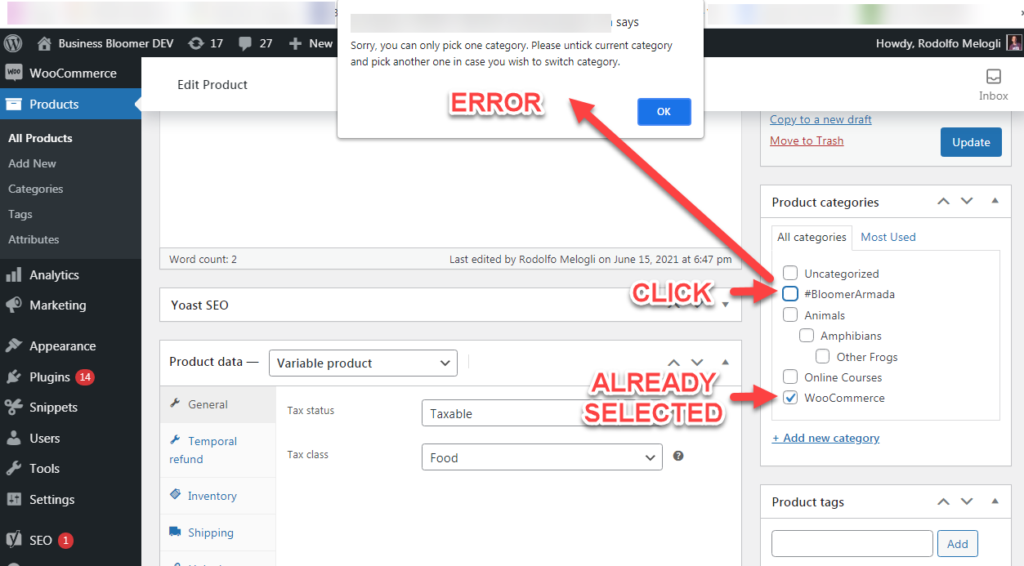Open the Temporal refund tab

[218, 450]
